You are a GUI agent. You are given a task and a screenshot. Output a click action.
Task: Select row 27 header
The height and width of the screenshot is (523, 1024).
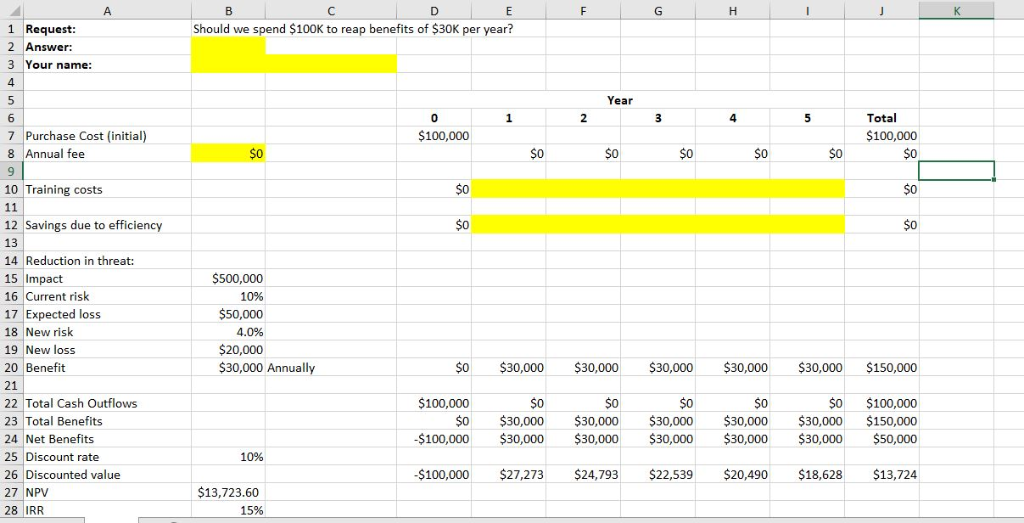[x=12, y=492]
